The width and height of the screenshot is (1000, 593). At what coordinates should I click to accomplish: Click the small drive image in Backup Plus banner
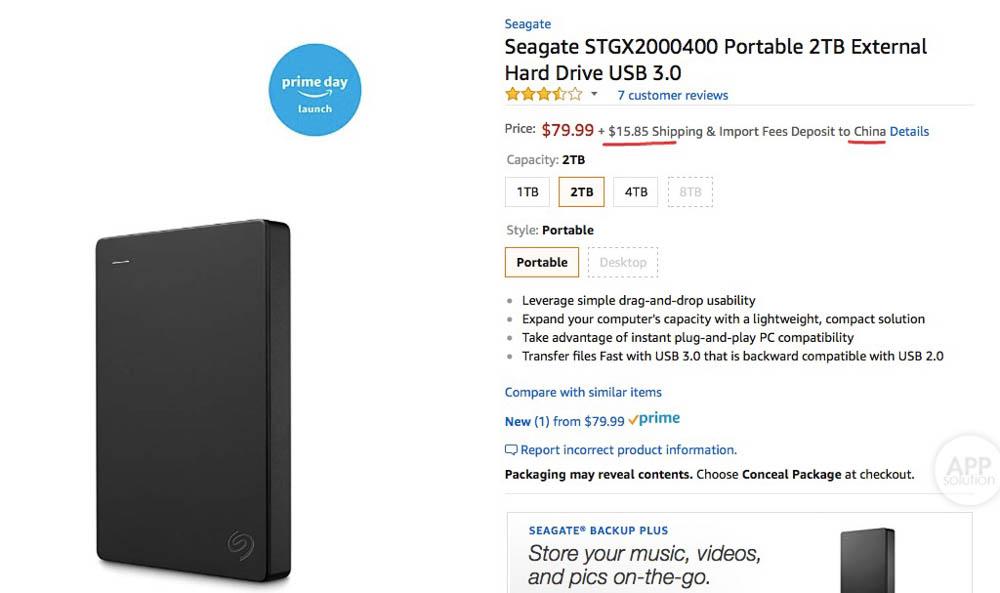point(867,560)
